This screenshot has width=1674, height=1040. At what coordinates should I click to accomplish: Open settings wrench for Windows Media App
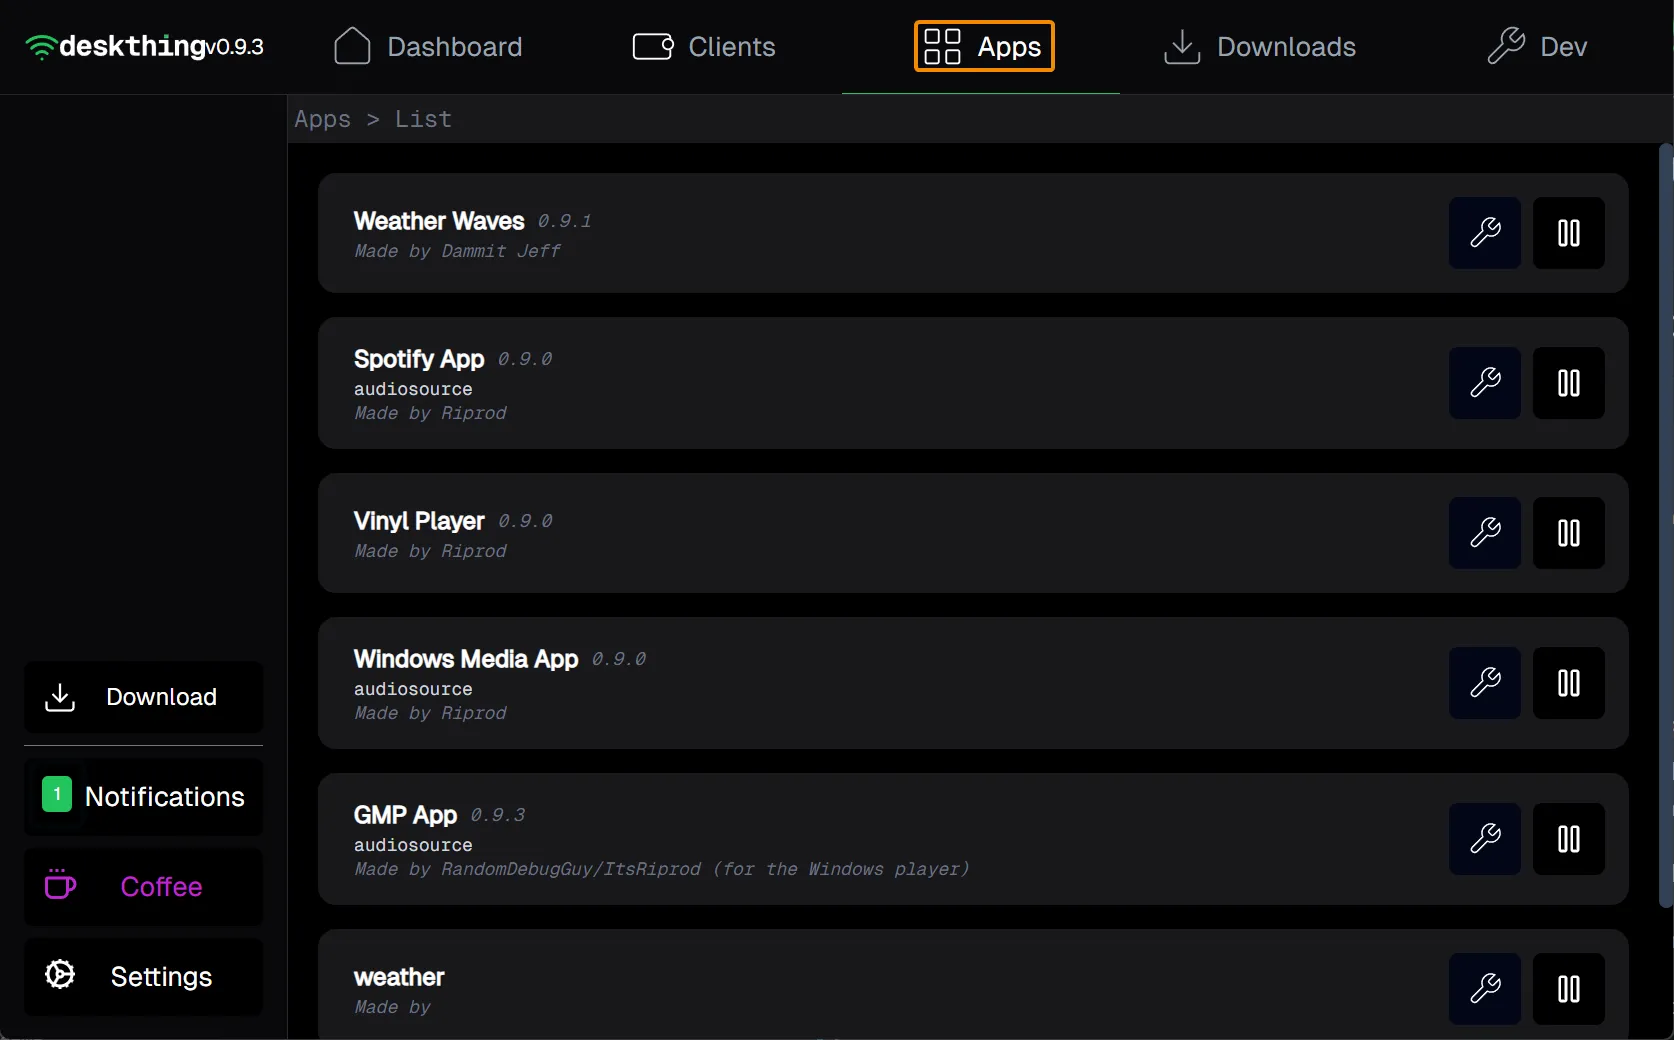(1485, 683)
